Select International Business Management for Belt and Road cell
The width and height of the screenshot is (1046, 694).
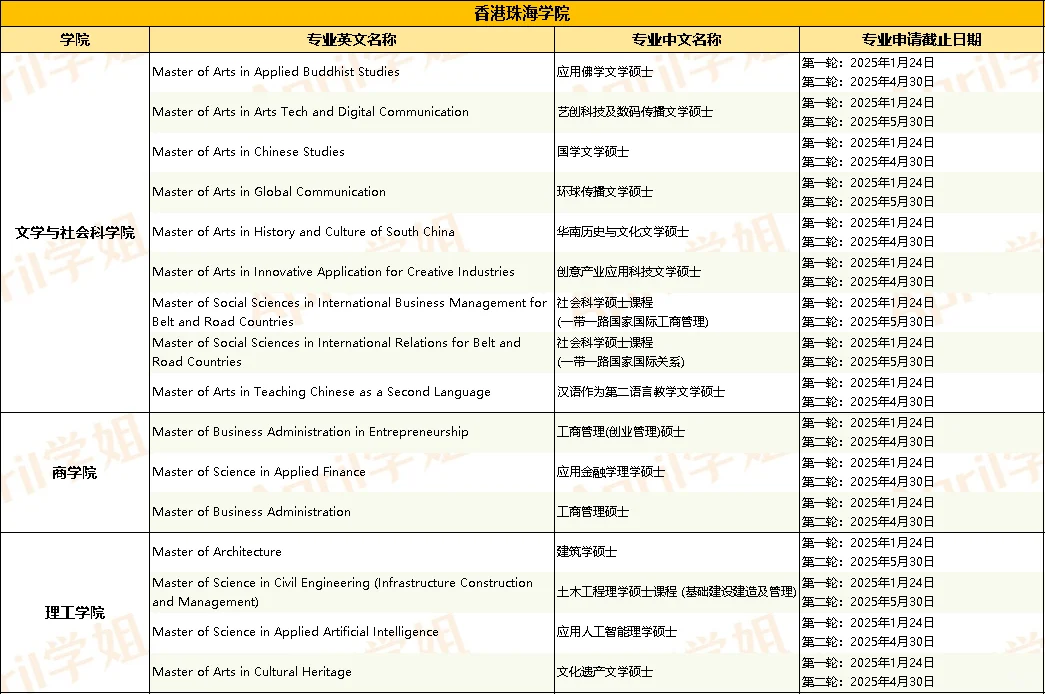(x=352, y=312)
